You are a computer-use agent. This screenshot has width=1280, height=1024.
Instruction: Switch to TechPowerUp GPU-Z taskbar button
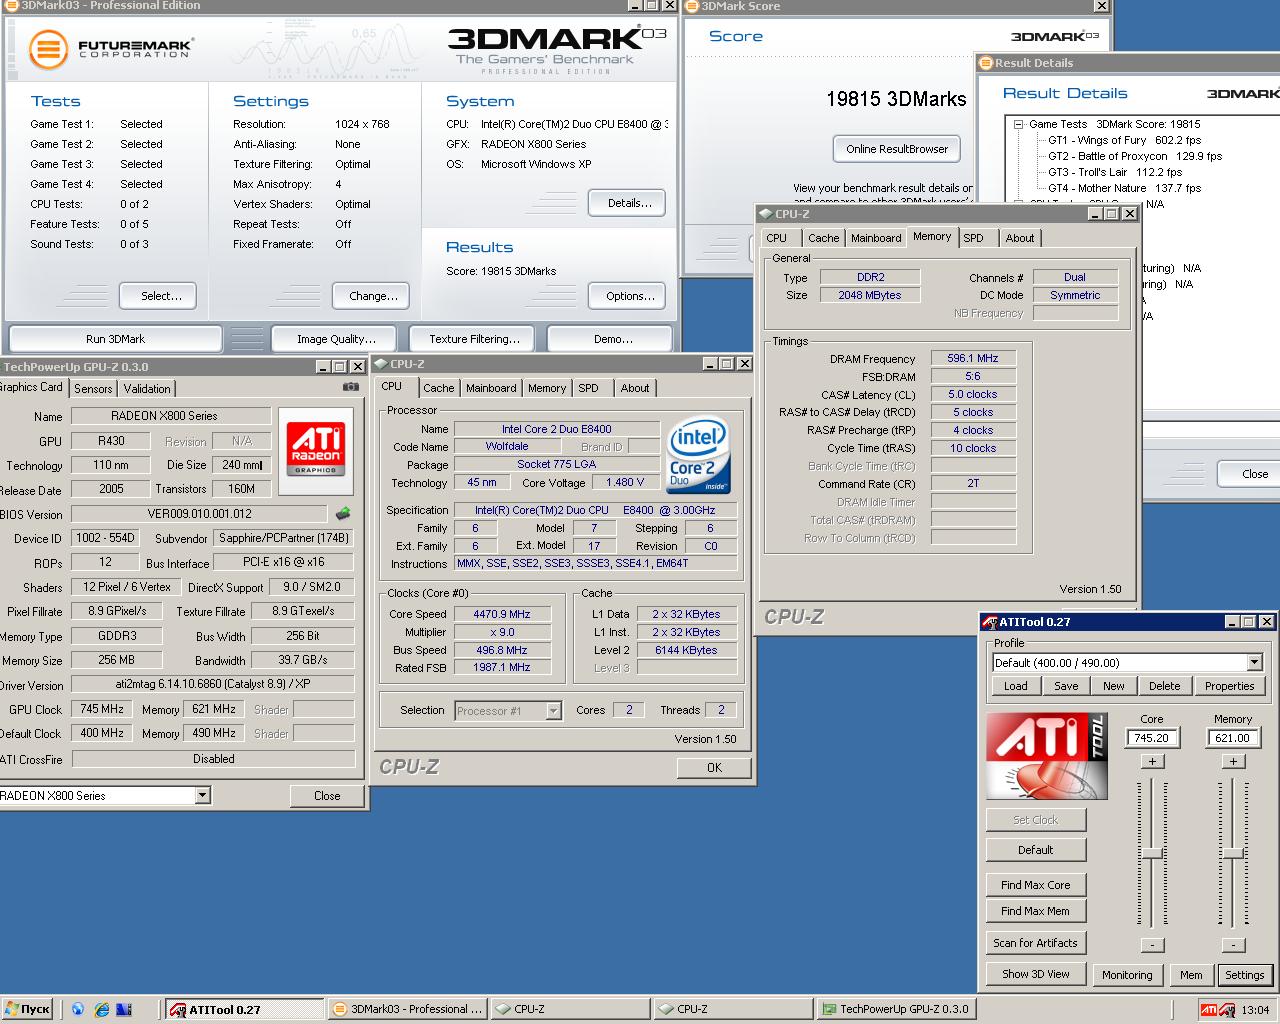coord(895,1009)
